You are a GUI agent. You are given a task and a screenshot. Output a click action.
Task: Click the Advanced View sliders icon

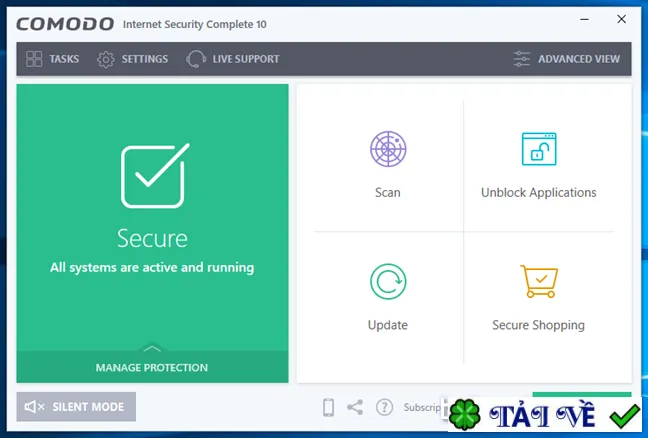(x=522, y=59)
